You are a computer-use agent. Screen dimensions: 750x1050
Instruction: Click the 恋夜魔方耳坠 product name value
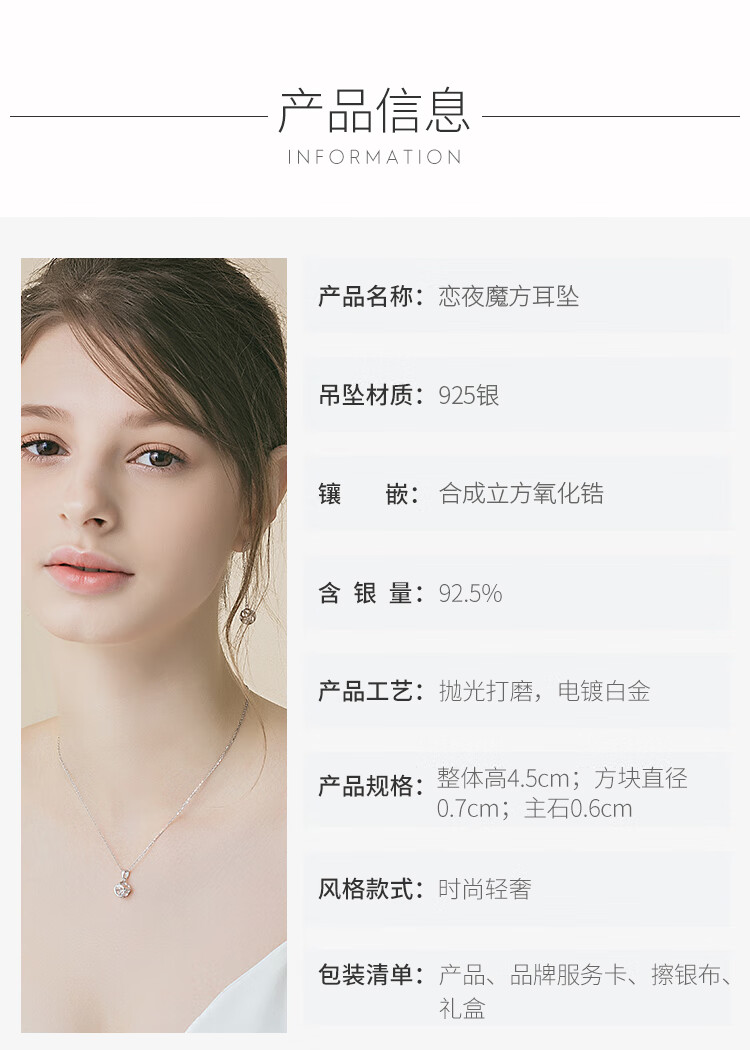(508, 296)
